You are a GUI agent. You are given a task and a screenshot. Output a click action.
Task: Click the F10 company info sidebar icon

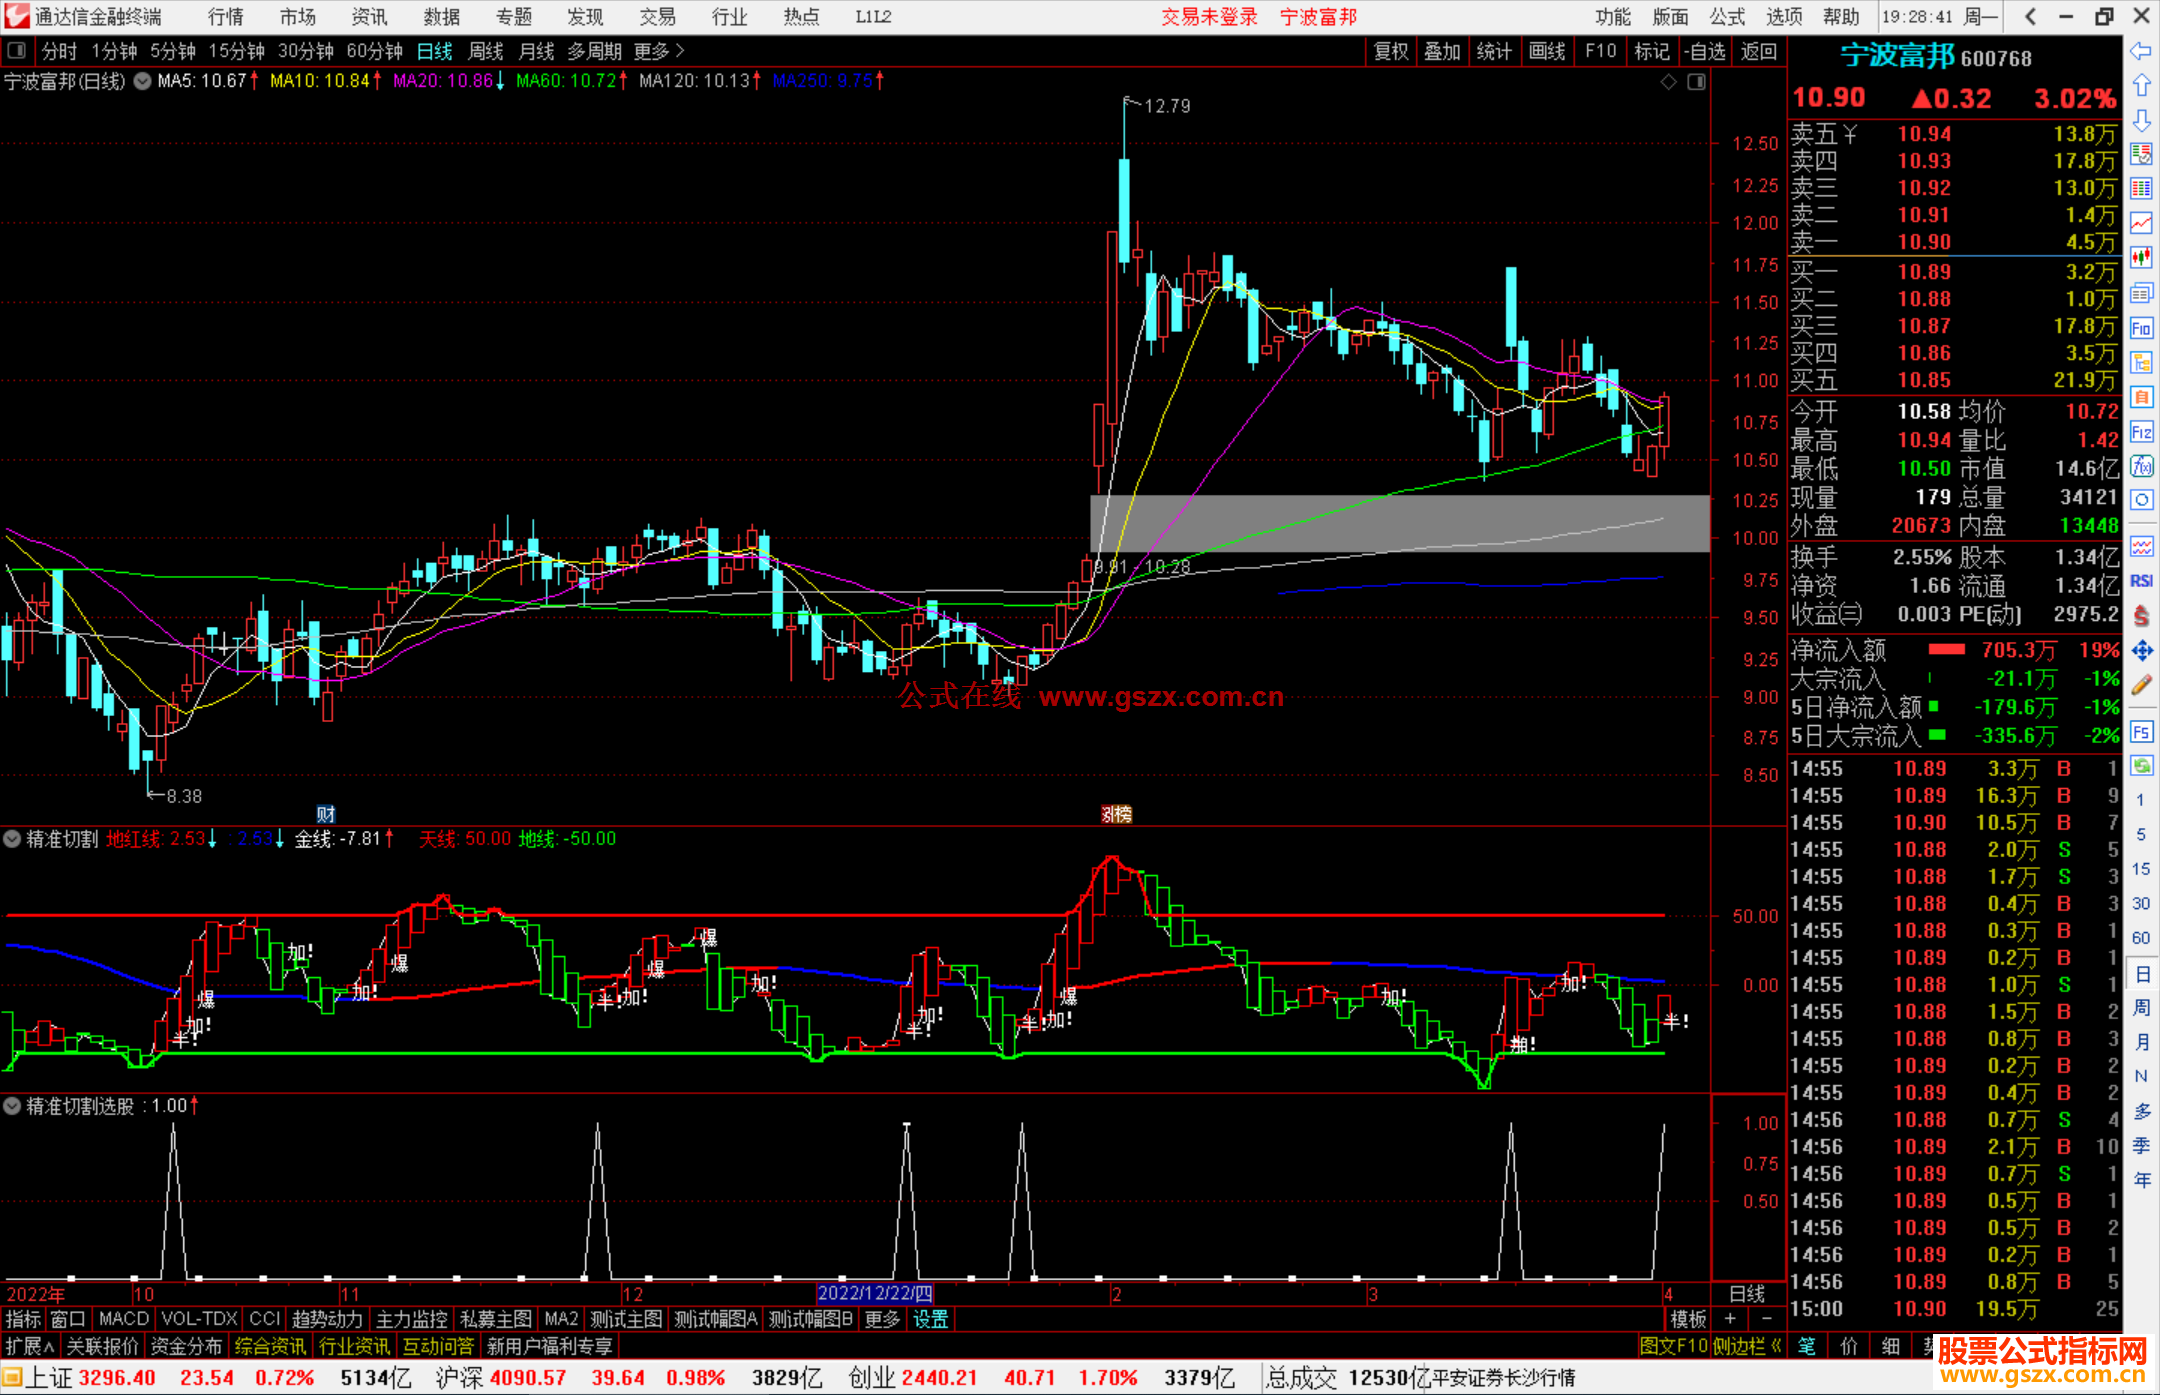pyautogui.click(x=2141, y=328)
